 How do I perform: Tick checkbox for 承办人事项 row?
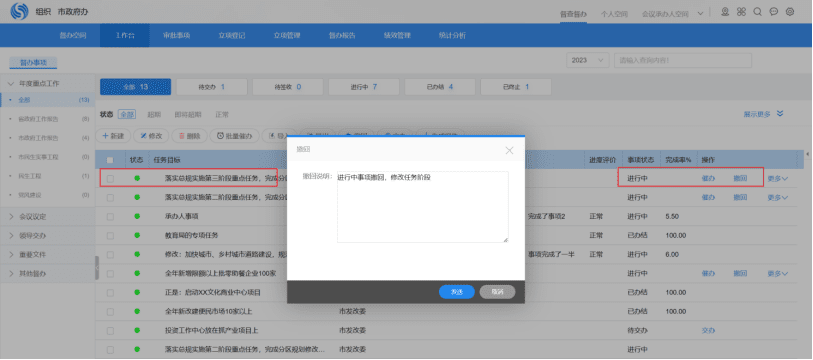pos(110,216)
